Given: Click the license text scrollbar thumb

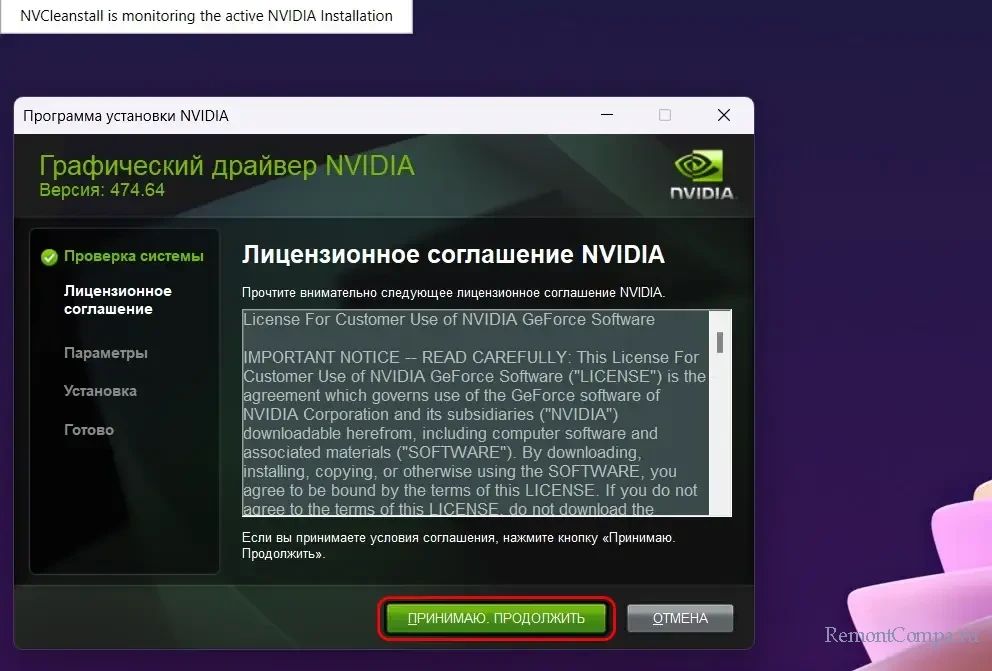Looking at the screenshot, I should (719, 343).
